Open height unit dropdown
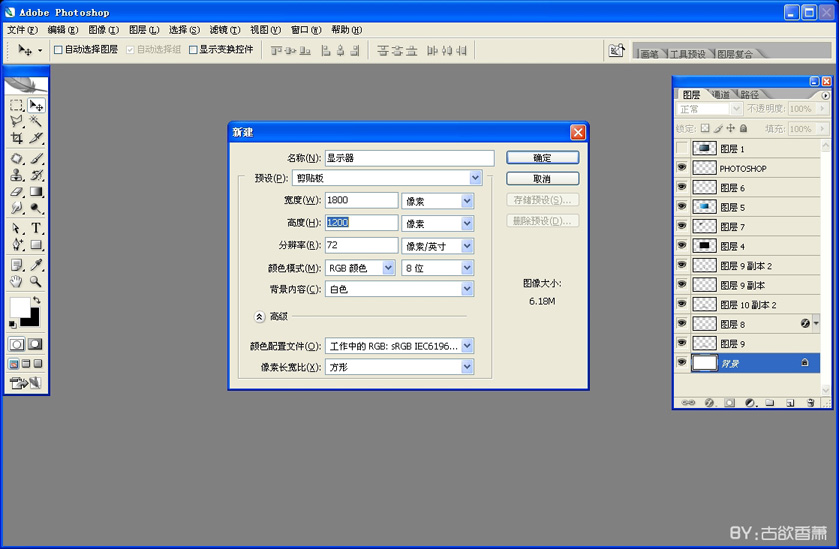The width and height of the screenshot is (839, 549). pyautogui.click(x=467, y=223)
